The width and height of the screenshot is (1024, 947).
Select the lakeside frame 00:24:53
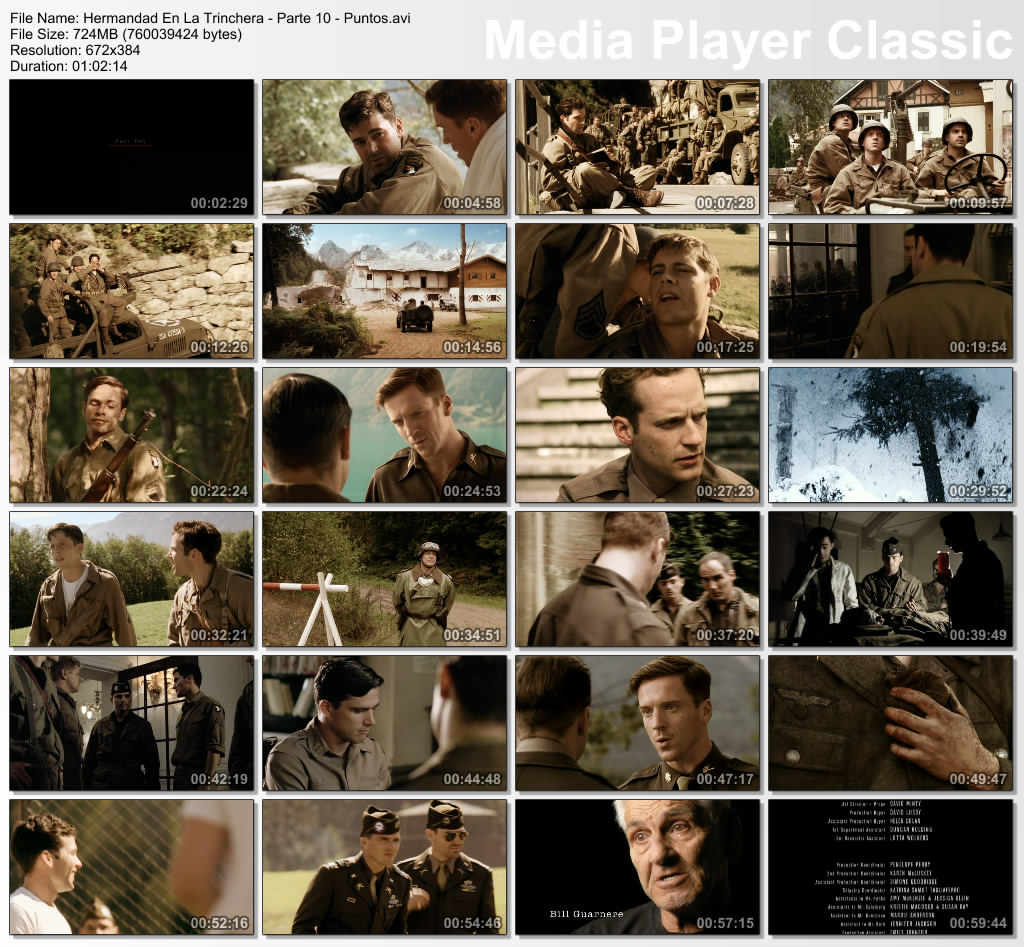tap(385, 435)
